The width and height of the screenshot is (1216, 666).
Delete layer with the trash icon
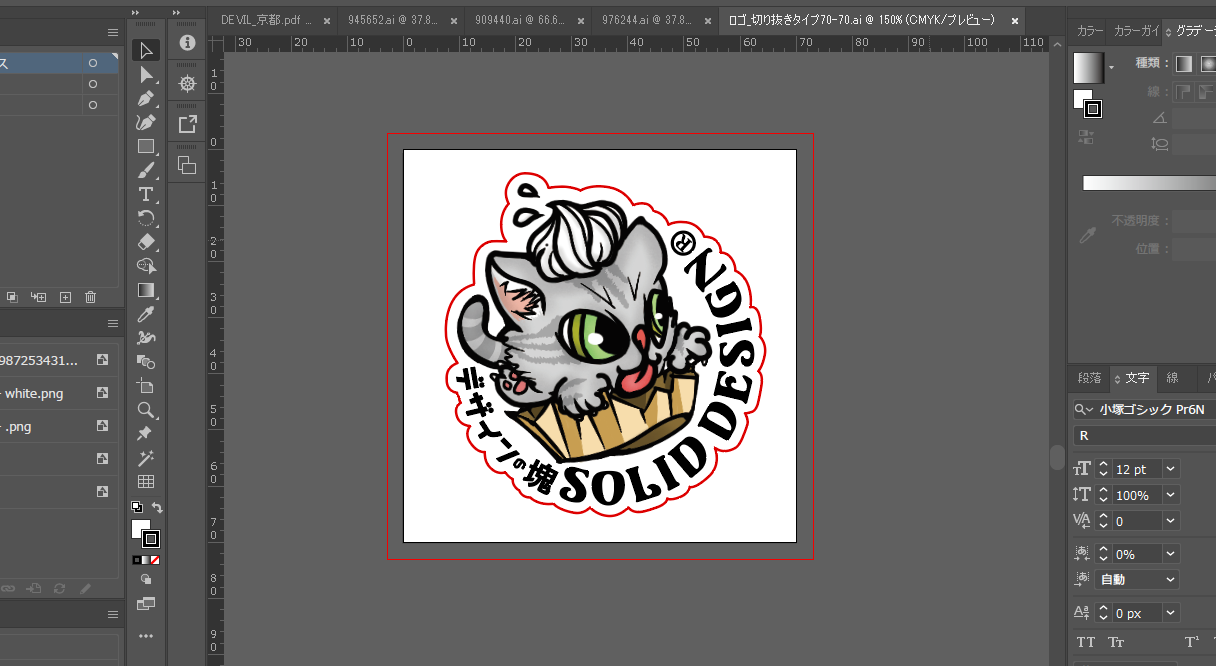coord(91,297)
